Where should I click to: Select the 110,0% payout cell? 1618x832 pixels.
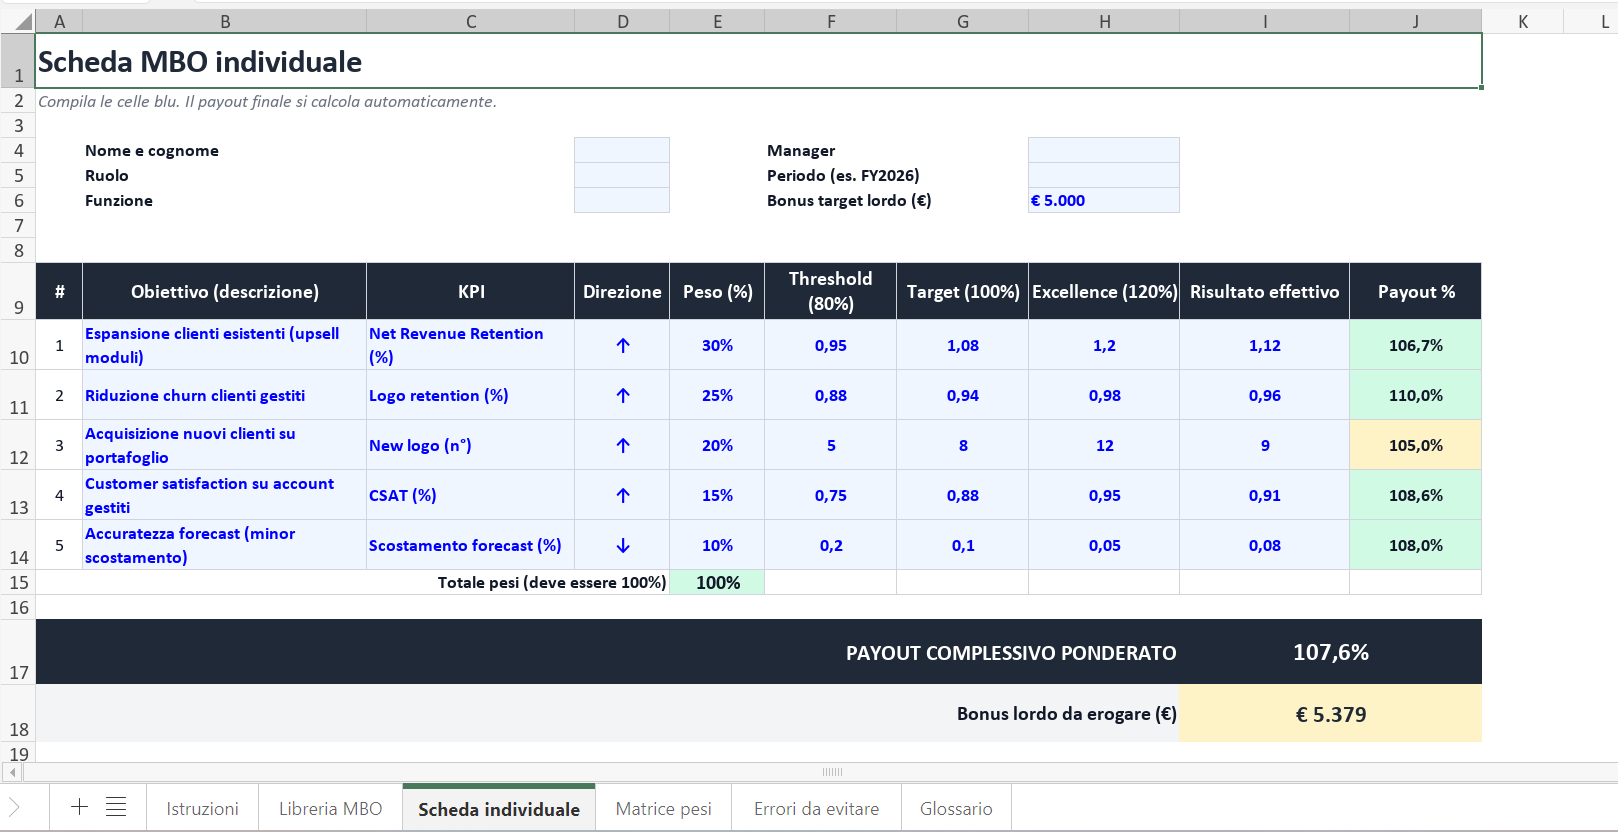[1415, 395]
